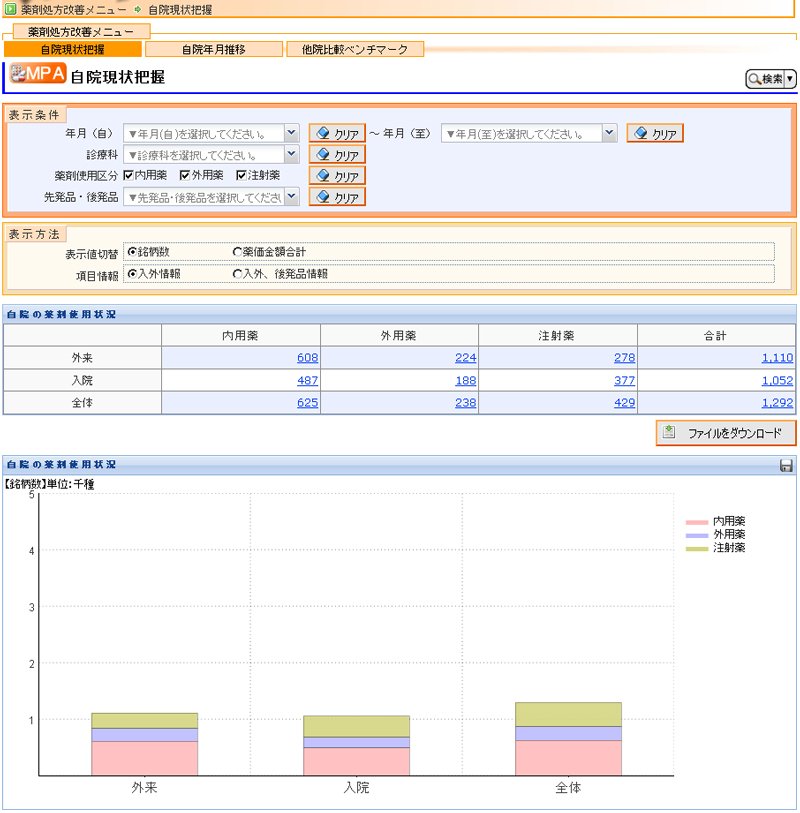Click the save disk icon on chart panel
Viewport: 800px width, 813px height.
pos(786,465)
